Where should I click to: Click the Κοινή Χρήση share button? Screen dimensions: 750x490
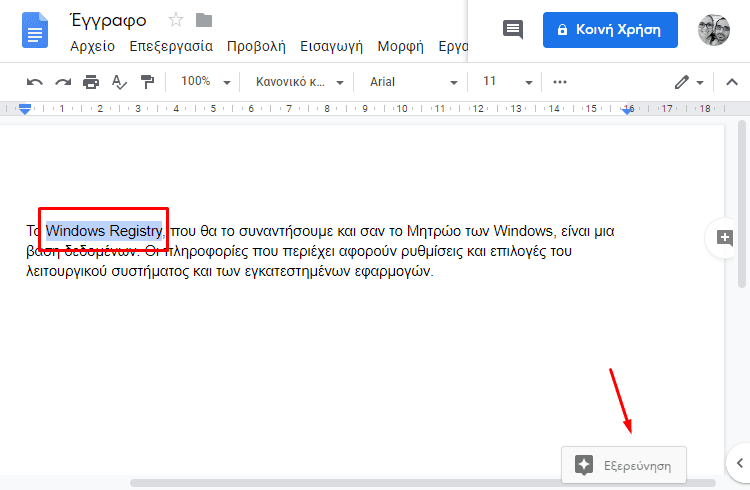click(x=610, y=30)
